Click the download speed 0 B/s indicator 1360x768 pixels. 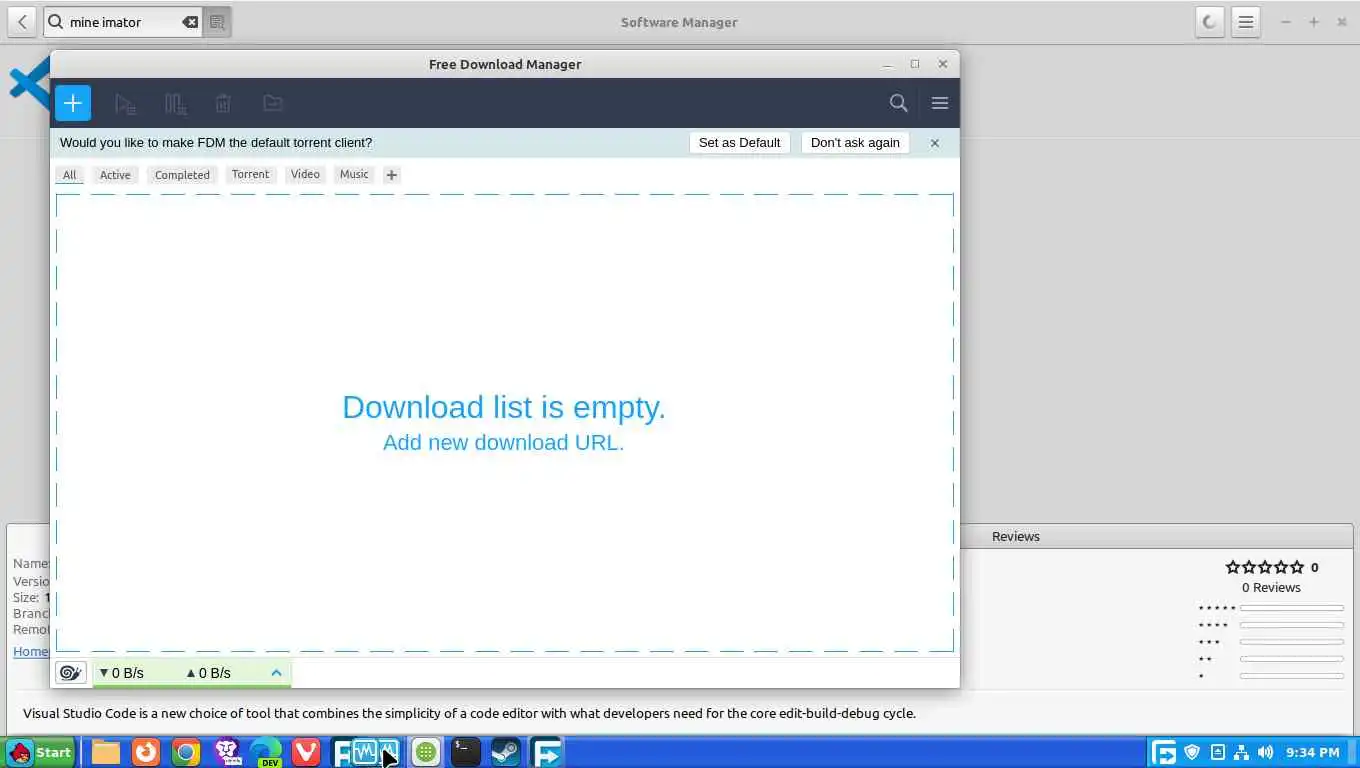(122, 673)
